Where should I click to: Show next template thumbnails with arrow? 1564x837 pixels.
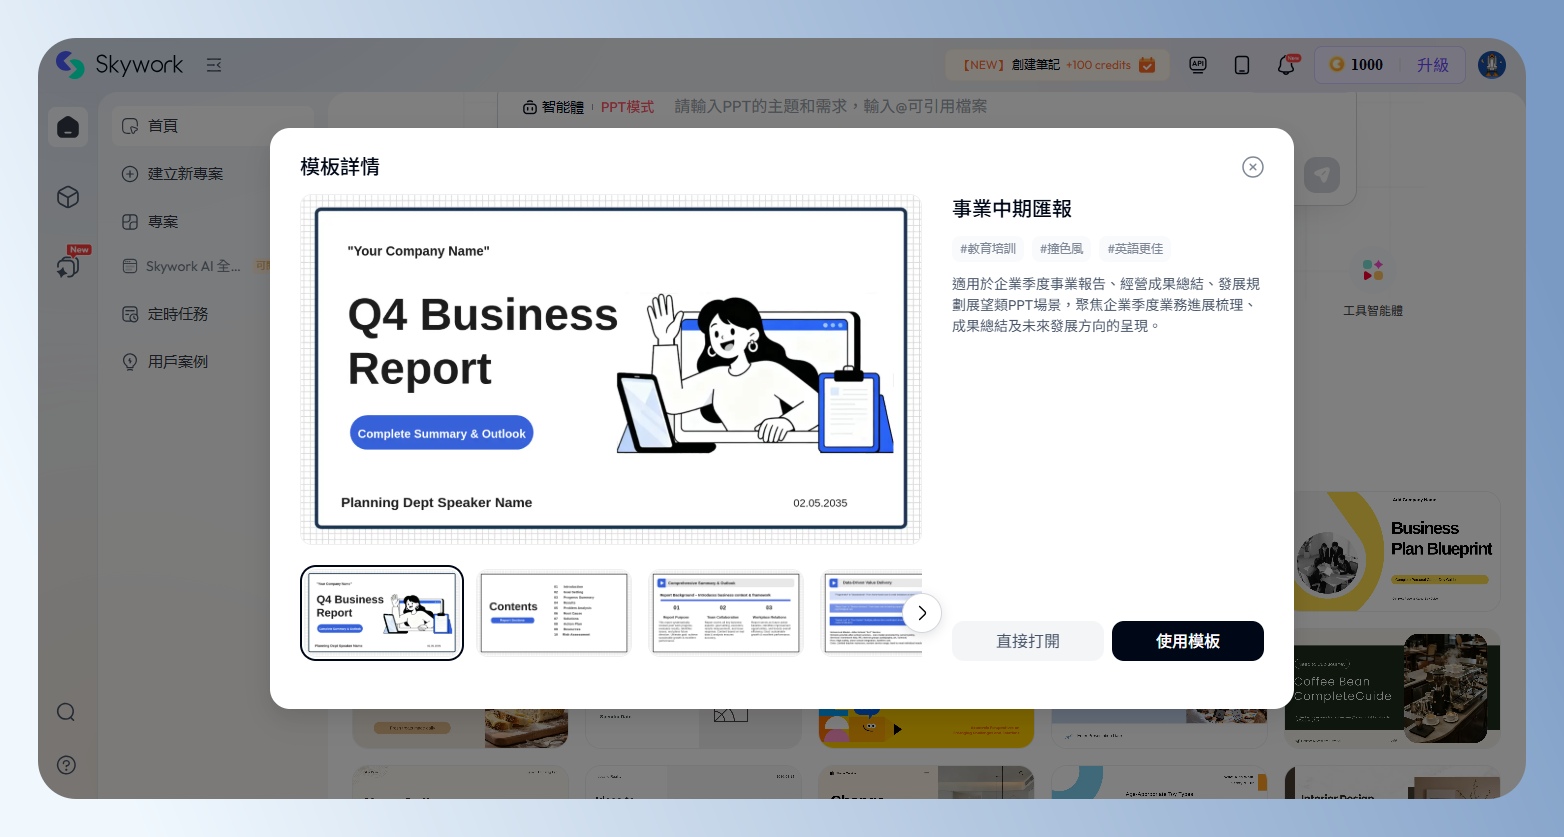(x=921, y=613)
